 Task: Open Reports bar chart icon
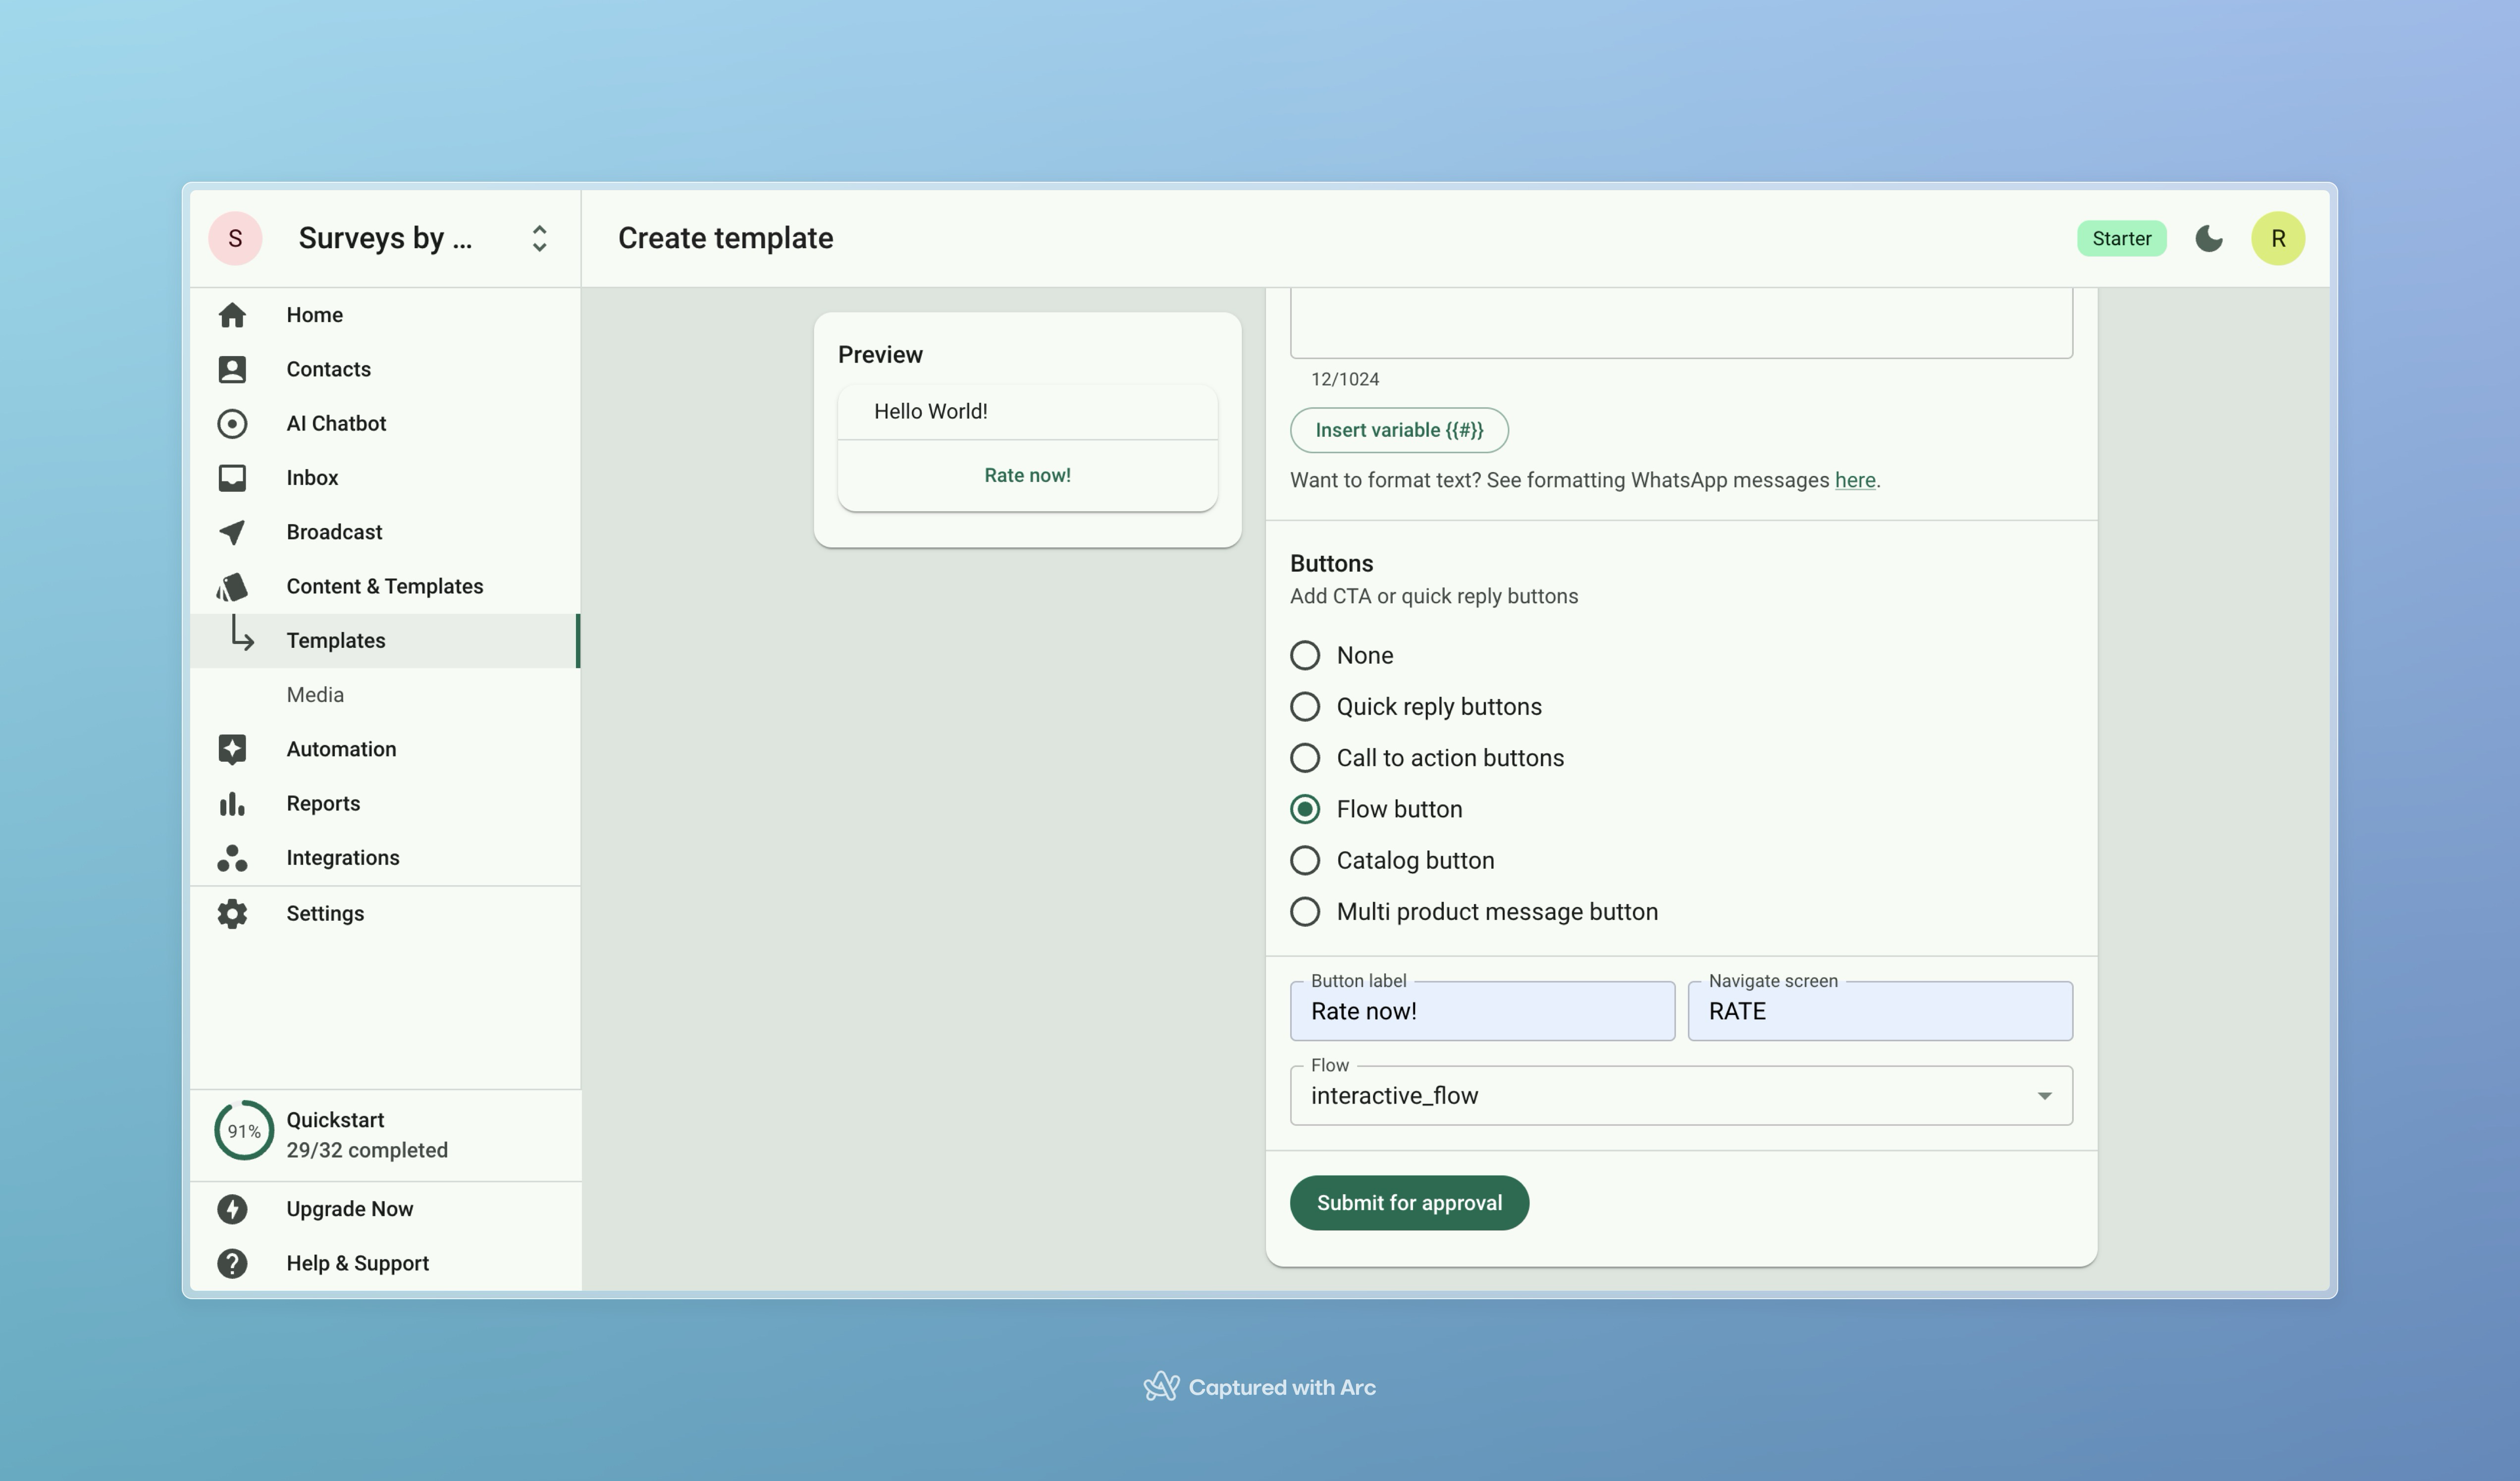pyautogui.click(x=232, y=804)
